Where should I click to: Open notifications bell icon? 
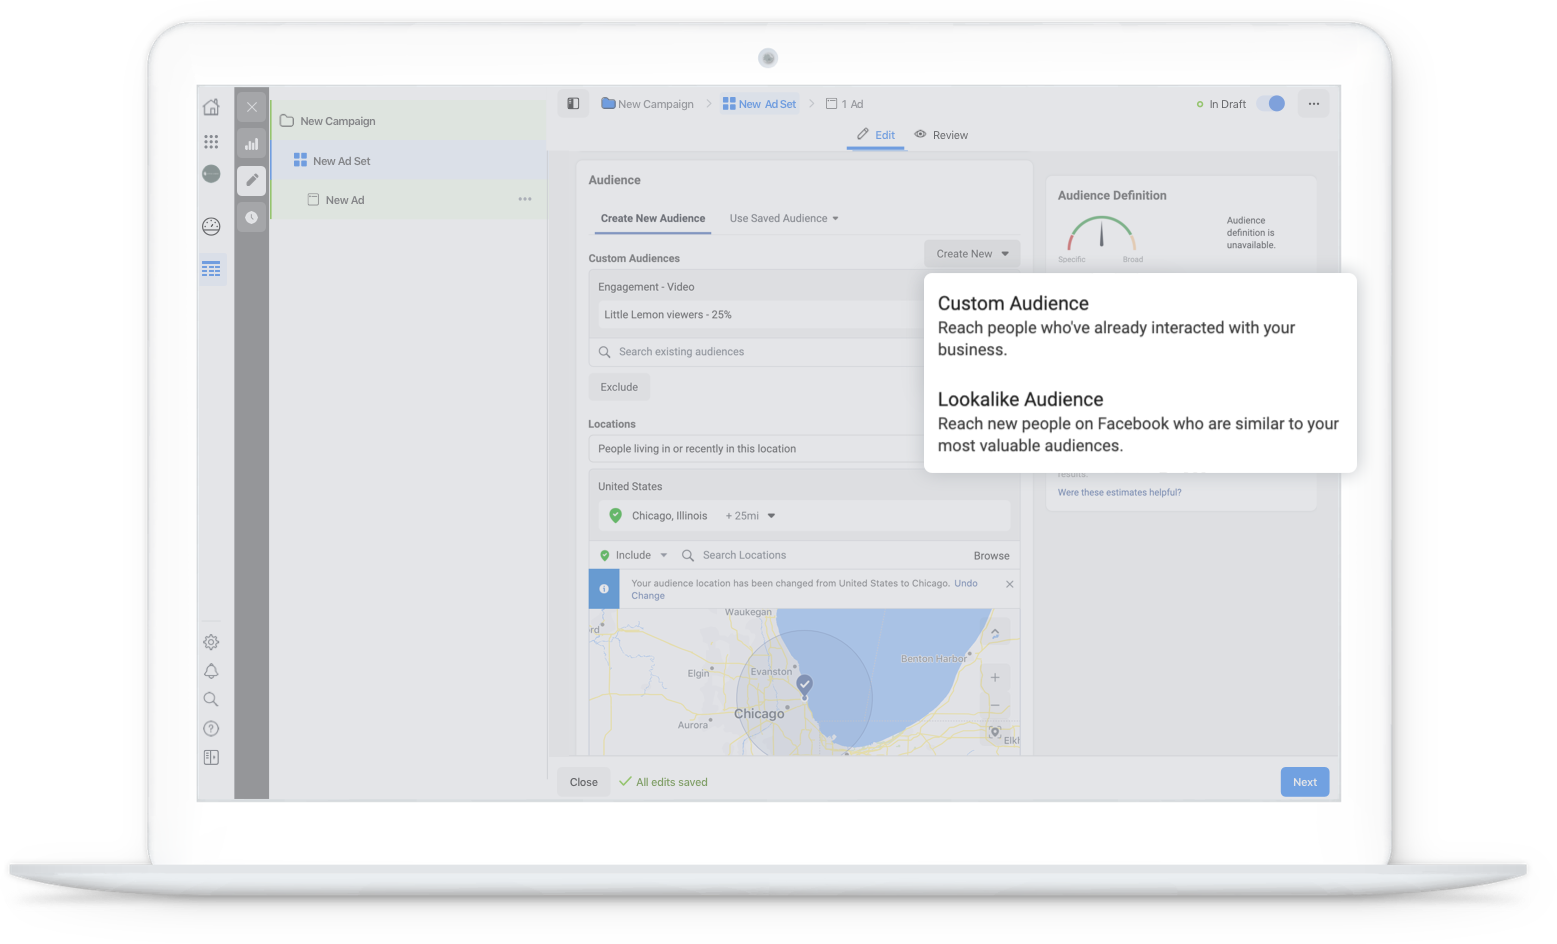[211, 671]
